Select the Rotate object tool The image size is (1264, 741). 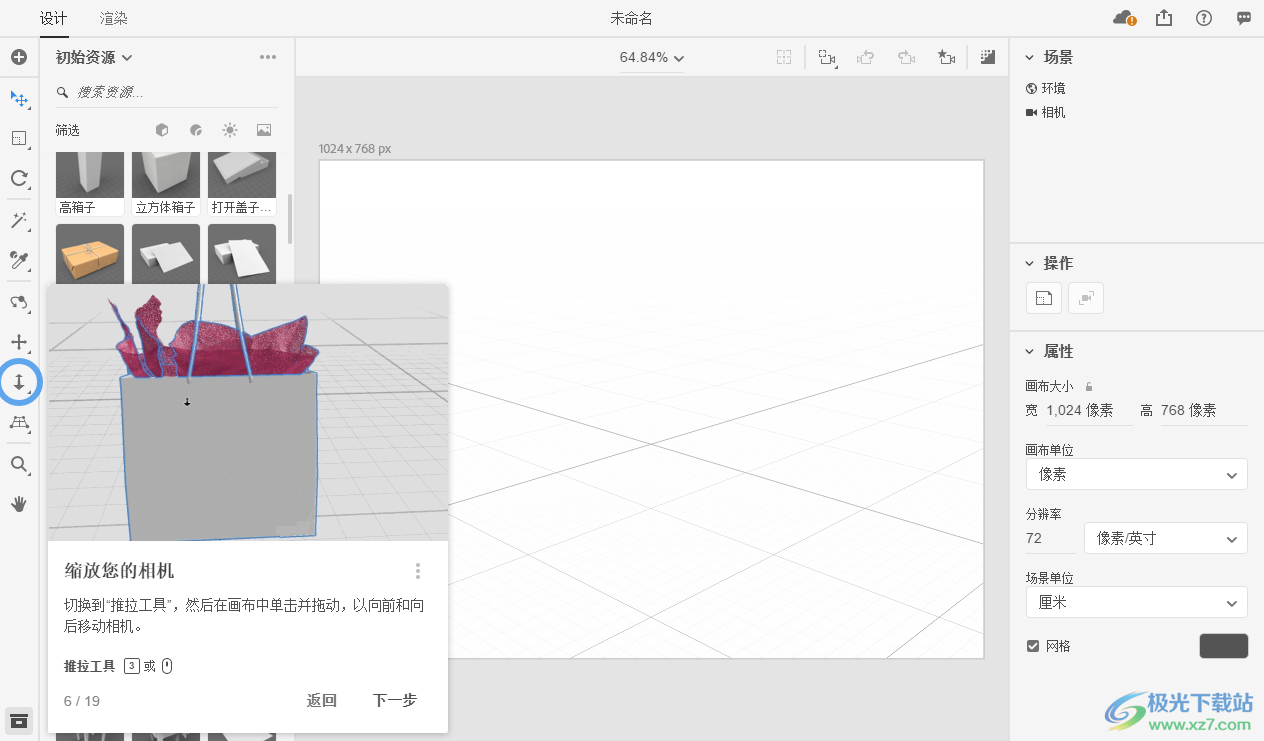(x=19, y=178)
